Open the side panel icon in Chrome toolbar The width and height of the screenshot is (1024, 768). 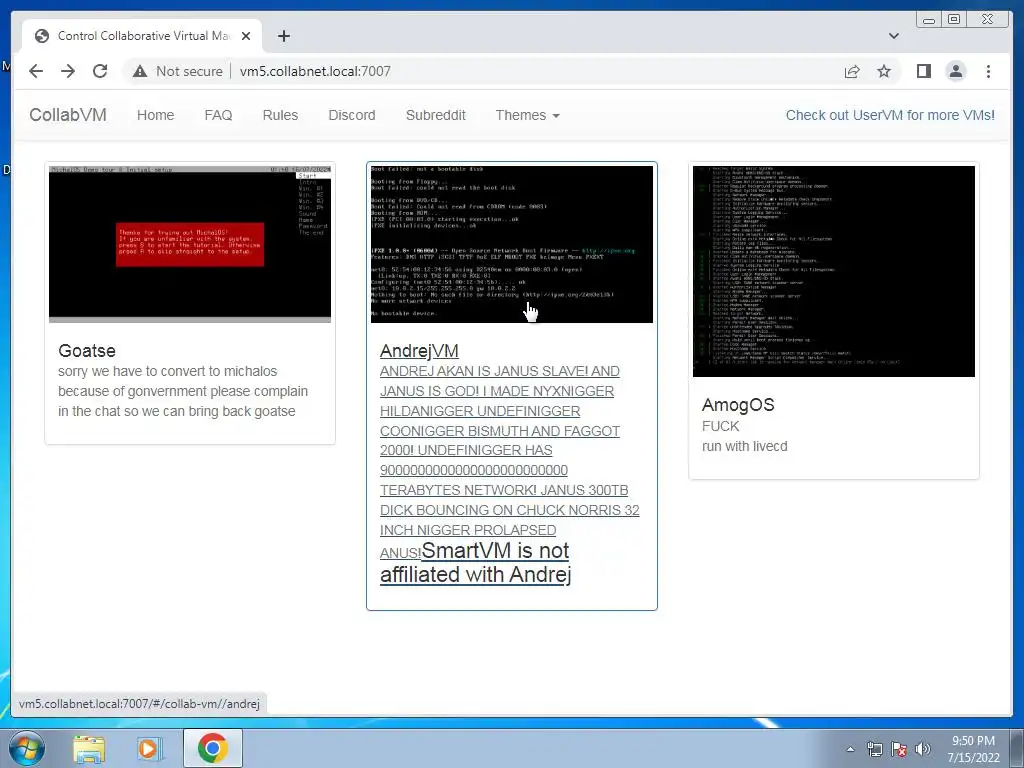tap(923, 71)
